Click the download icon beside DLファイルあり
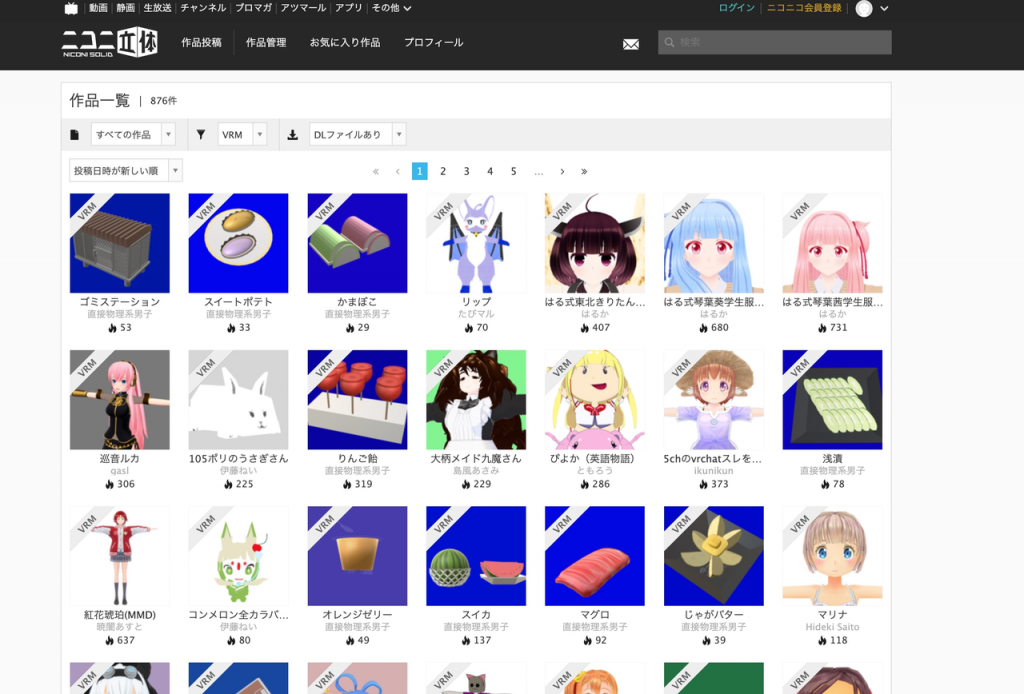 pyautogui.click(x=293, y=134)
